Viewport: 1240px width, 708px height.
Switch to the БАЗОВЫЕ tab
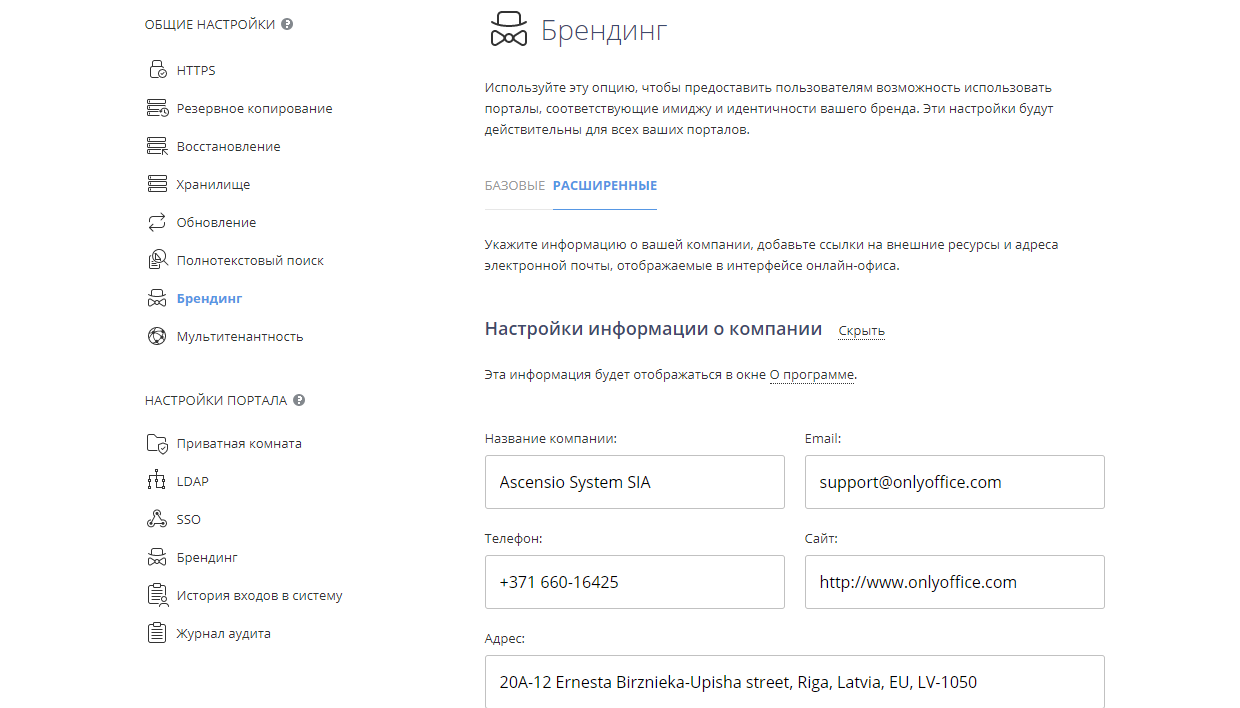tap(515, 186)
